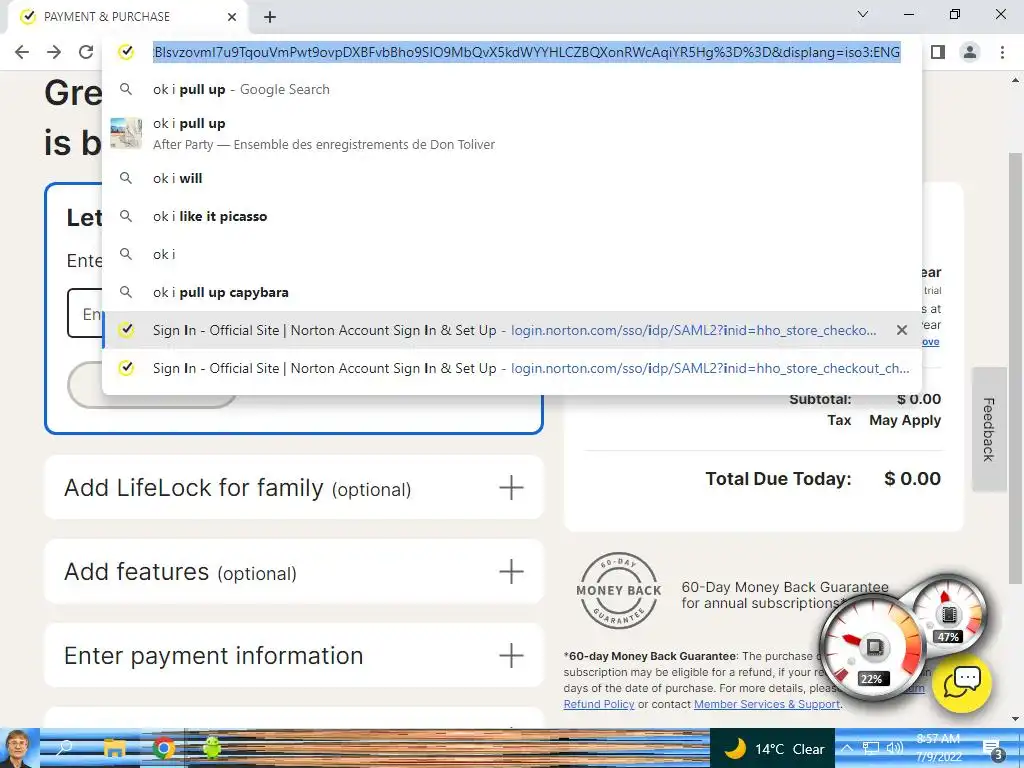Click the scrollbar down arrow
This screenshot has height=768, width=1024.
tap(1015, 719)
